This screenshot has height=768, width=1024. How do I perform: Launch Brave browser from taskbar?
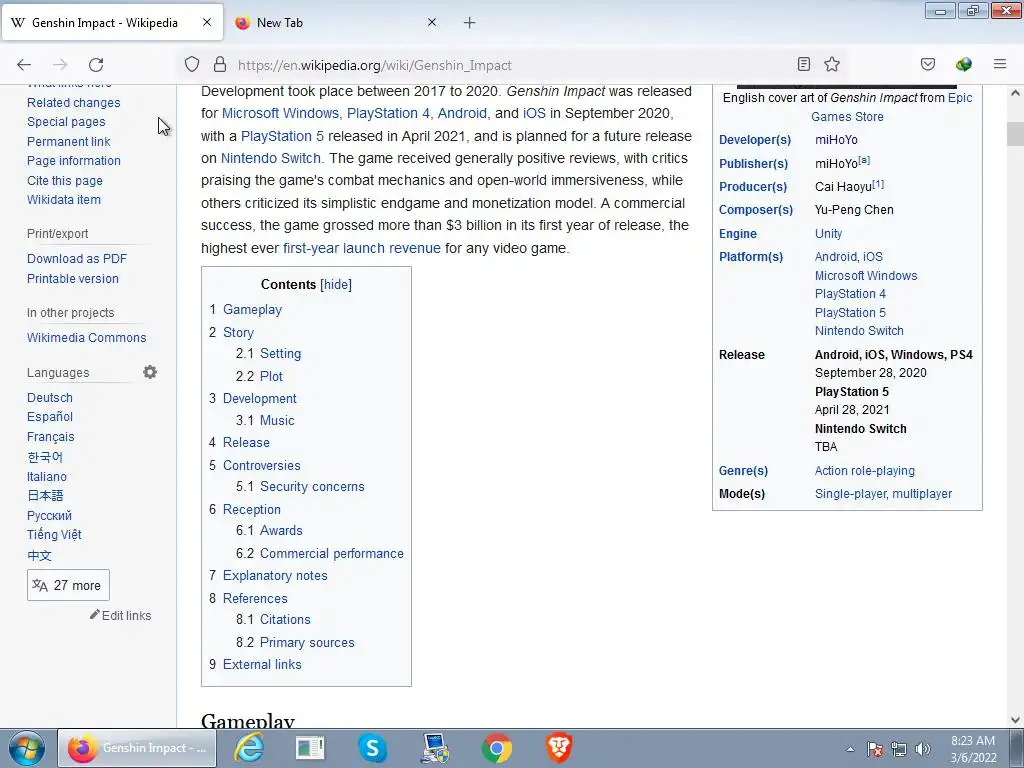tap(558, 748)
